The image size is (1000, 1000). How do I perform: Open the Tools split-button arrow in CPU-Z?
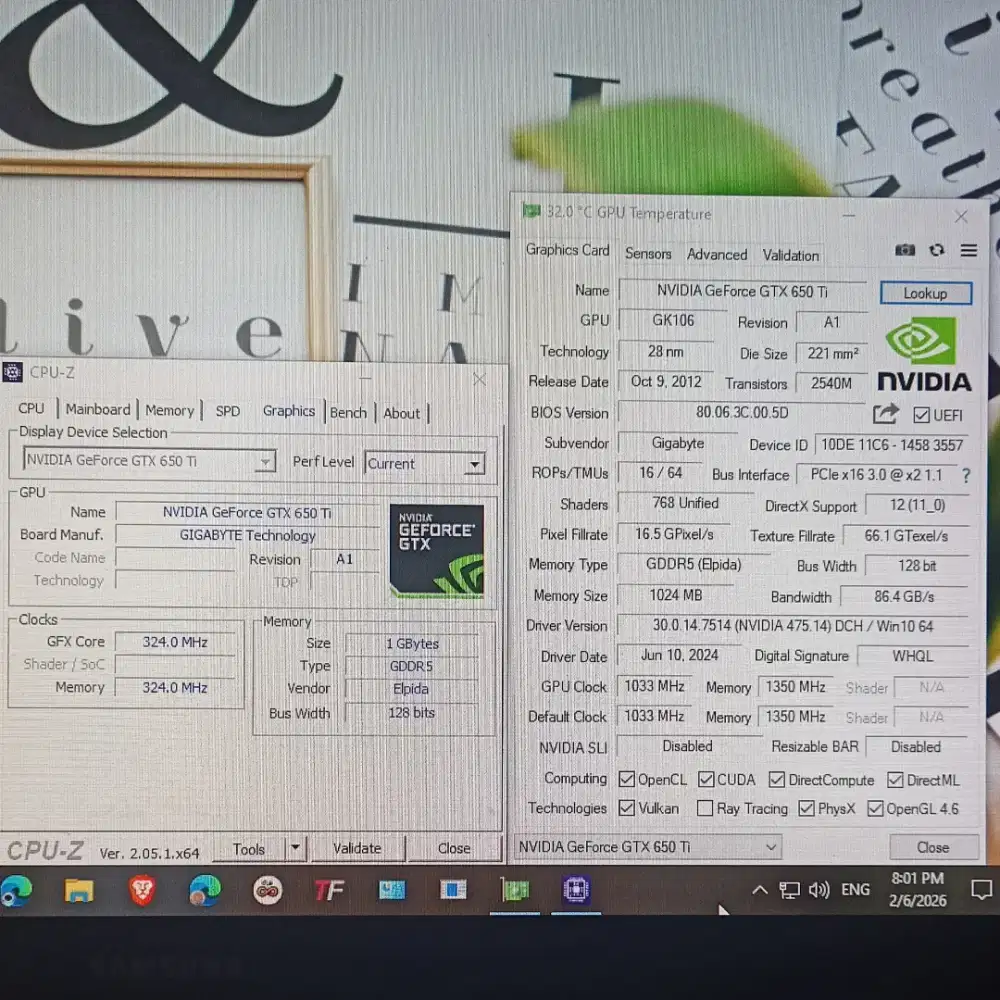[296, 848]
